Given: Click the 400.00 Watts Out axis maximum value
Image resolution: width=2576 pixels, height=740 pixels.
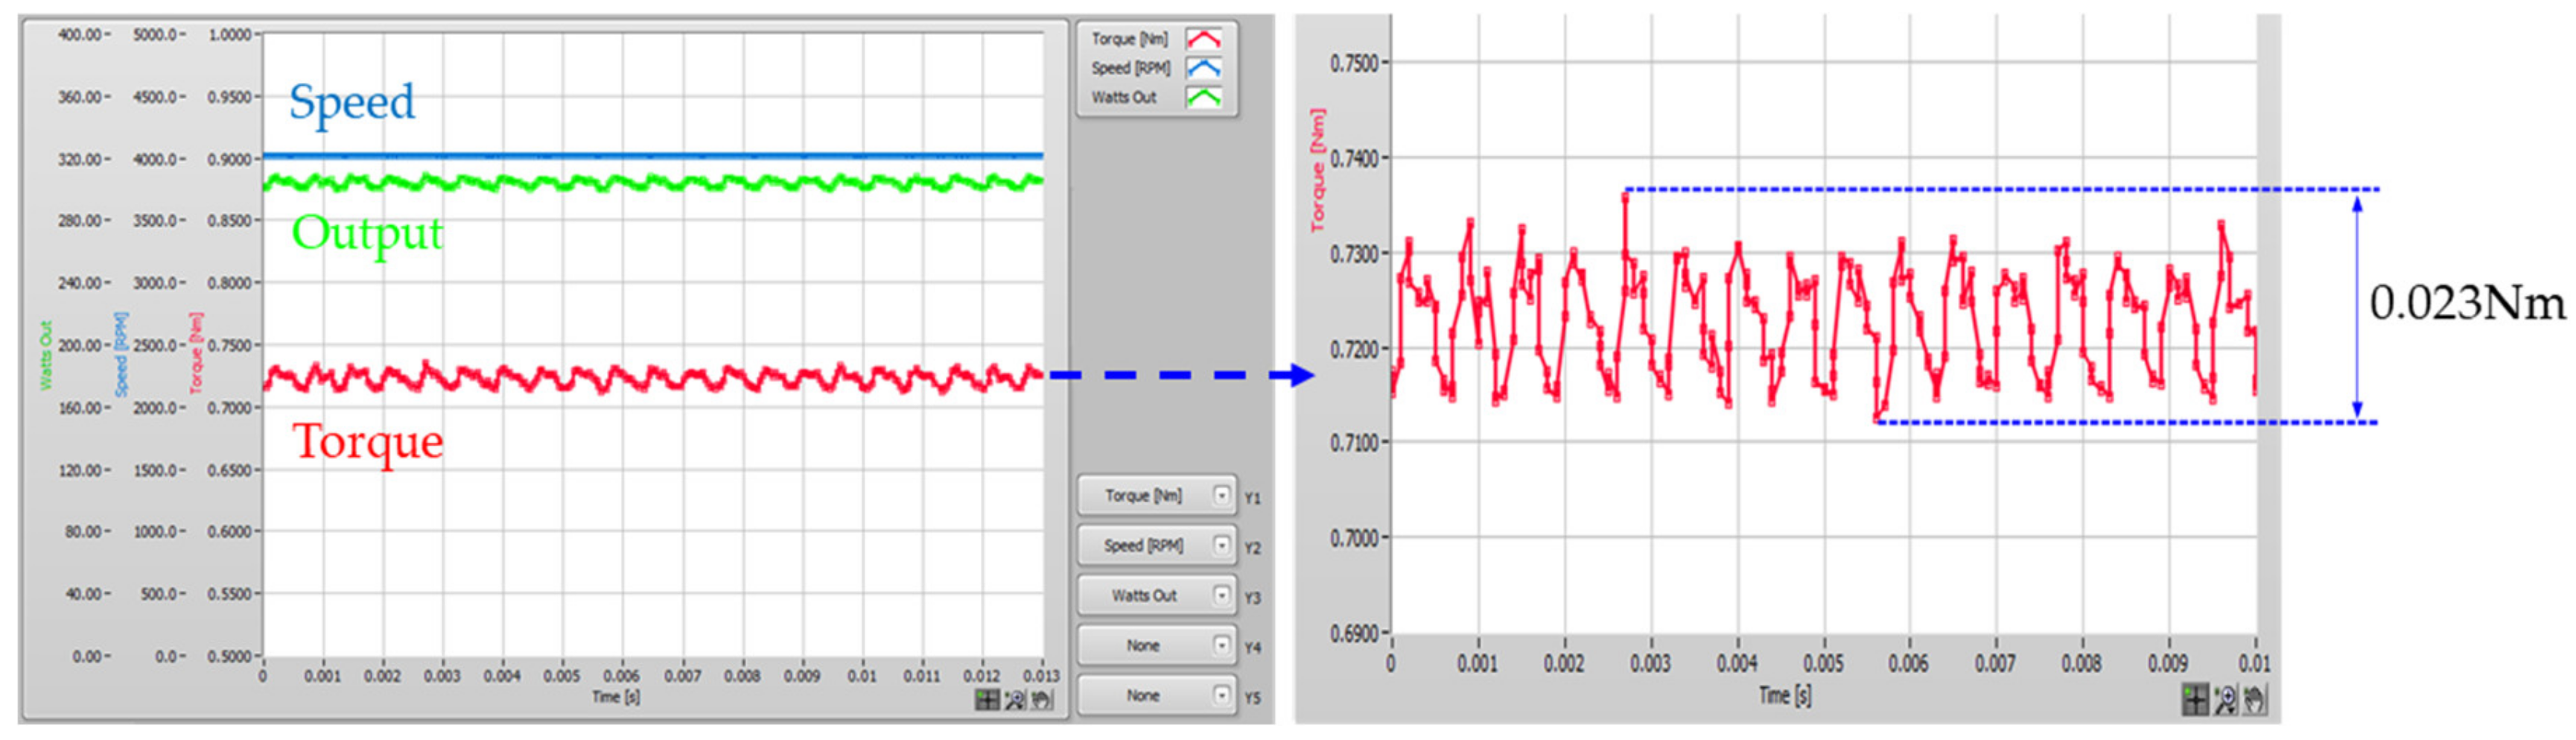Looking at the screenshot, I should (x=79, y=35).
